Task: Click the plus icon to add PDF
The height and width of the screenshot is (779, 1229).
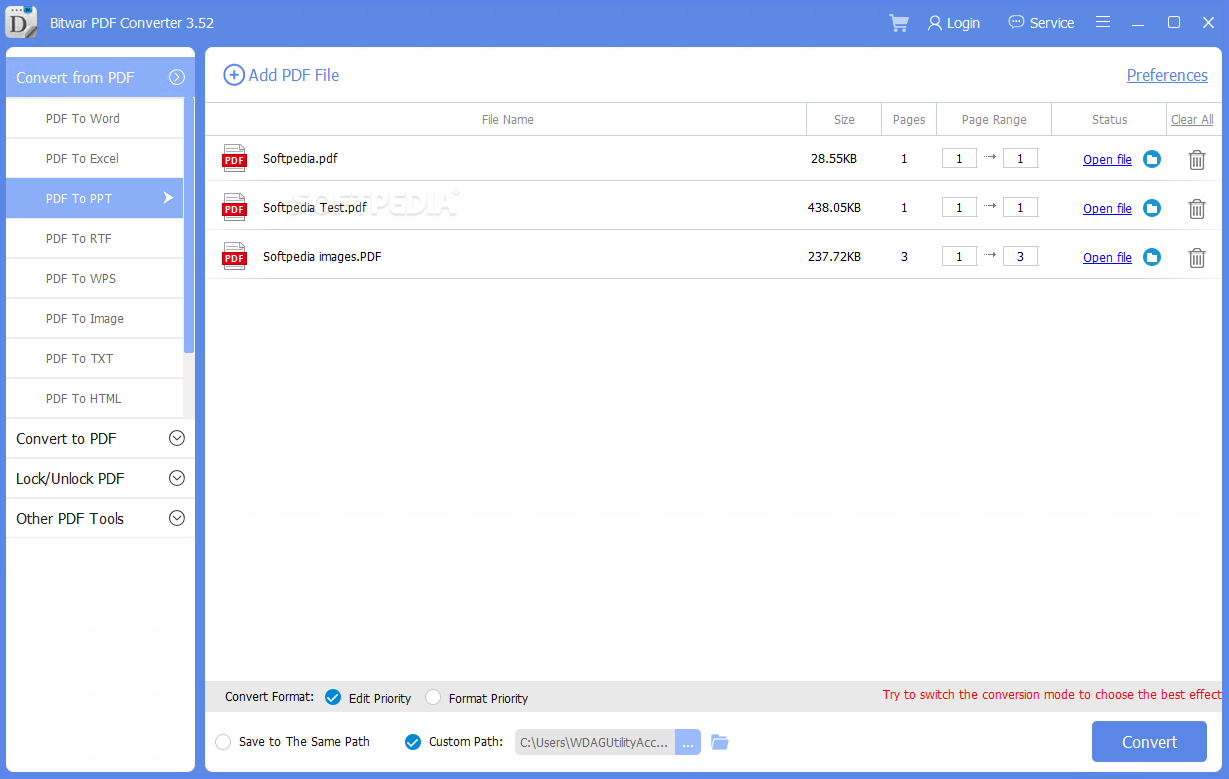Action: coord(233,75)
